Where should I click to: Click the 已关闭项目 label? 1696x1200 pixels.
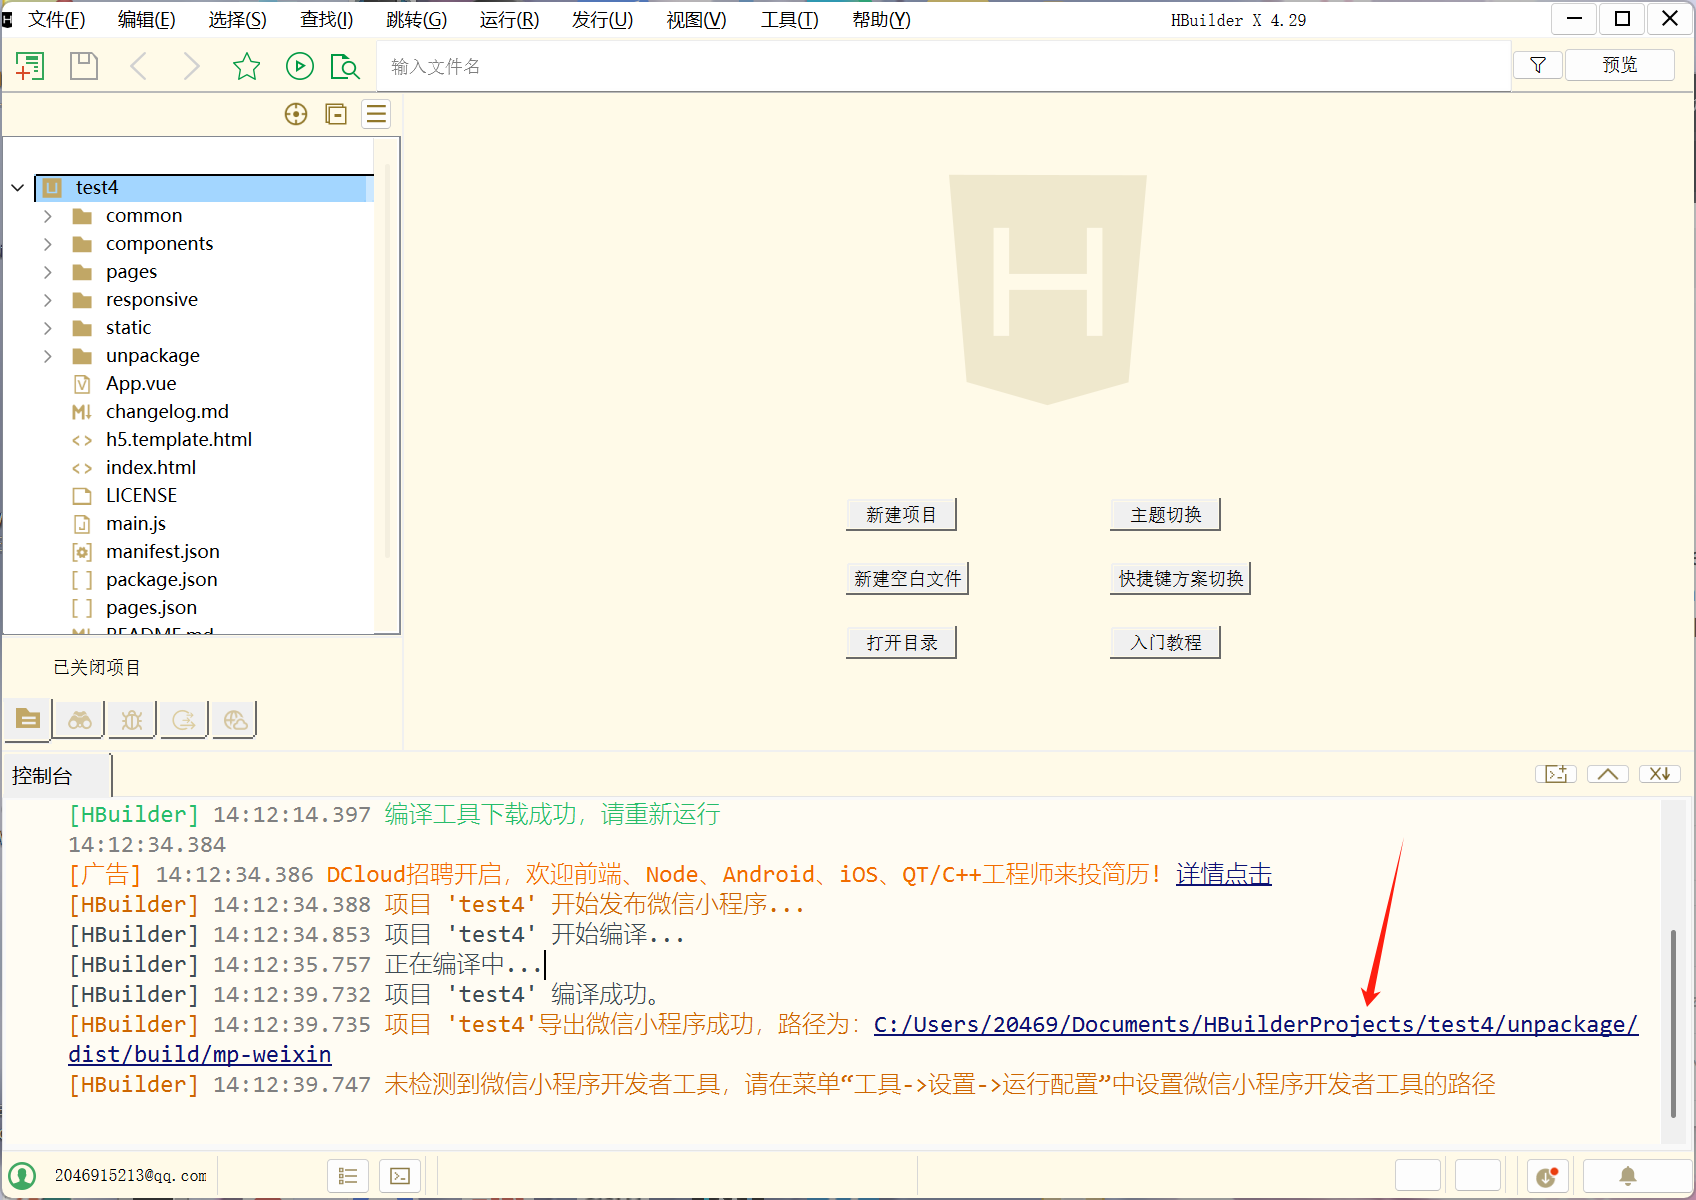pyautogui.click(x=97, y=667)
